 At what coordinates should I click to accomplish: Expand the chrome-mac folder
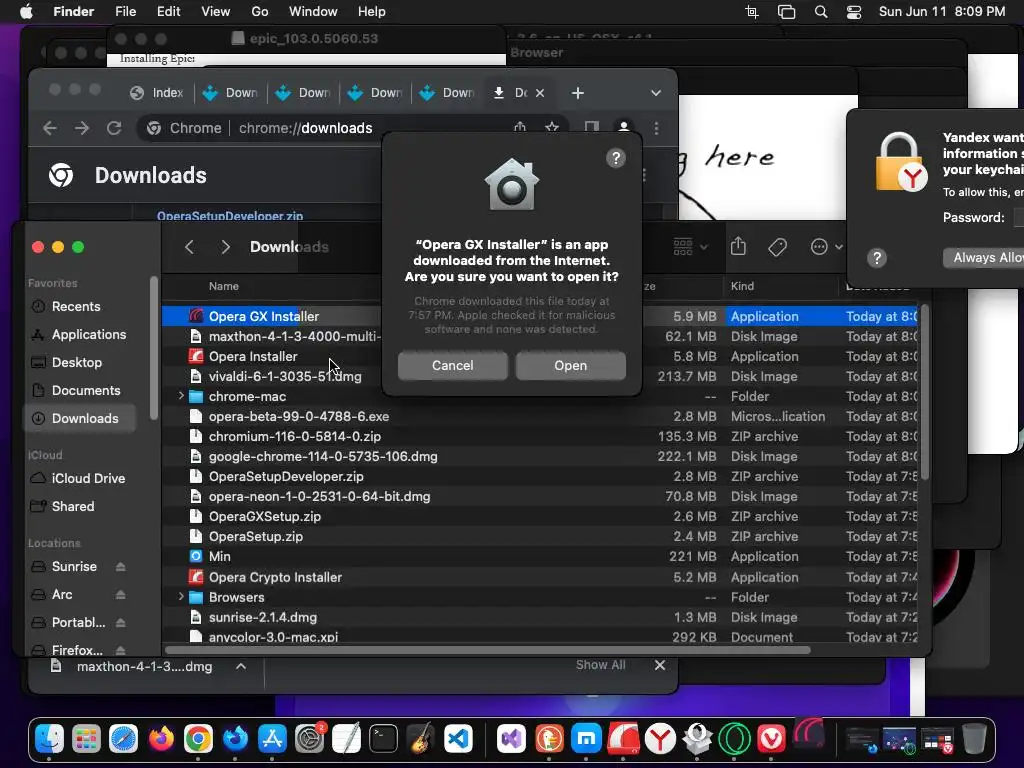pyautogui.click(x=181, y=396)
